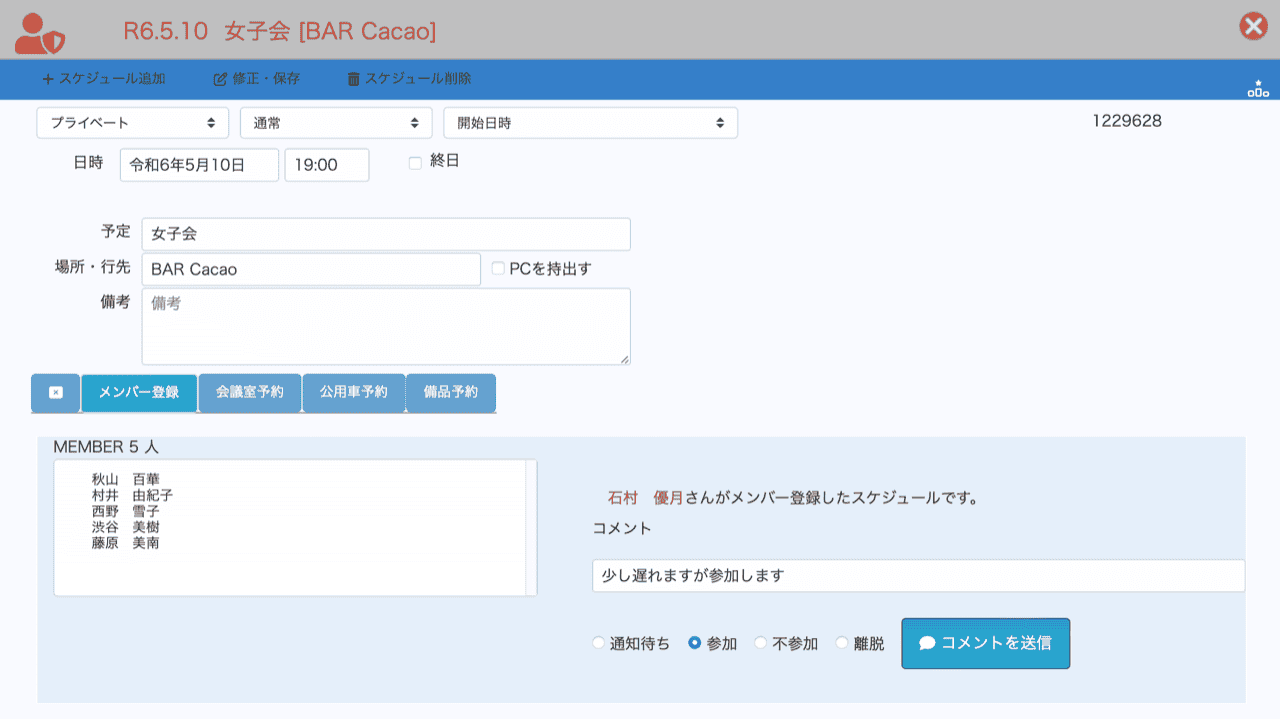Viewport: 1280px width, 719px height.
Task: Open the 開始日時 dropdown
Action: tap(590, 123)
